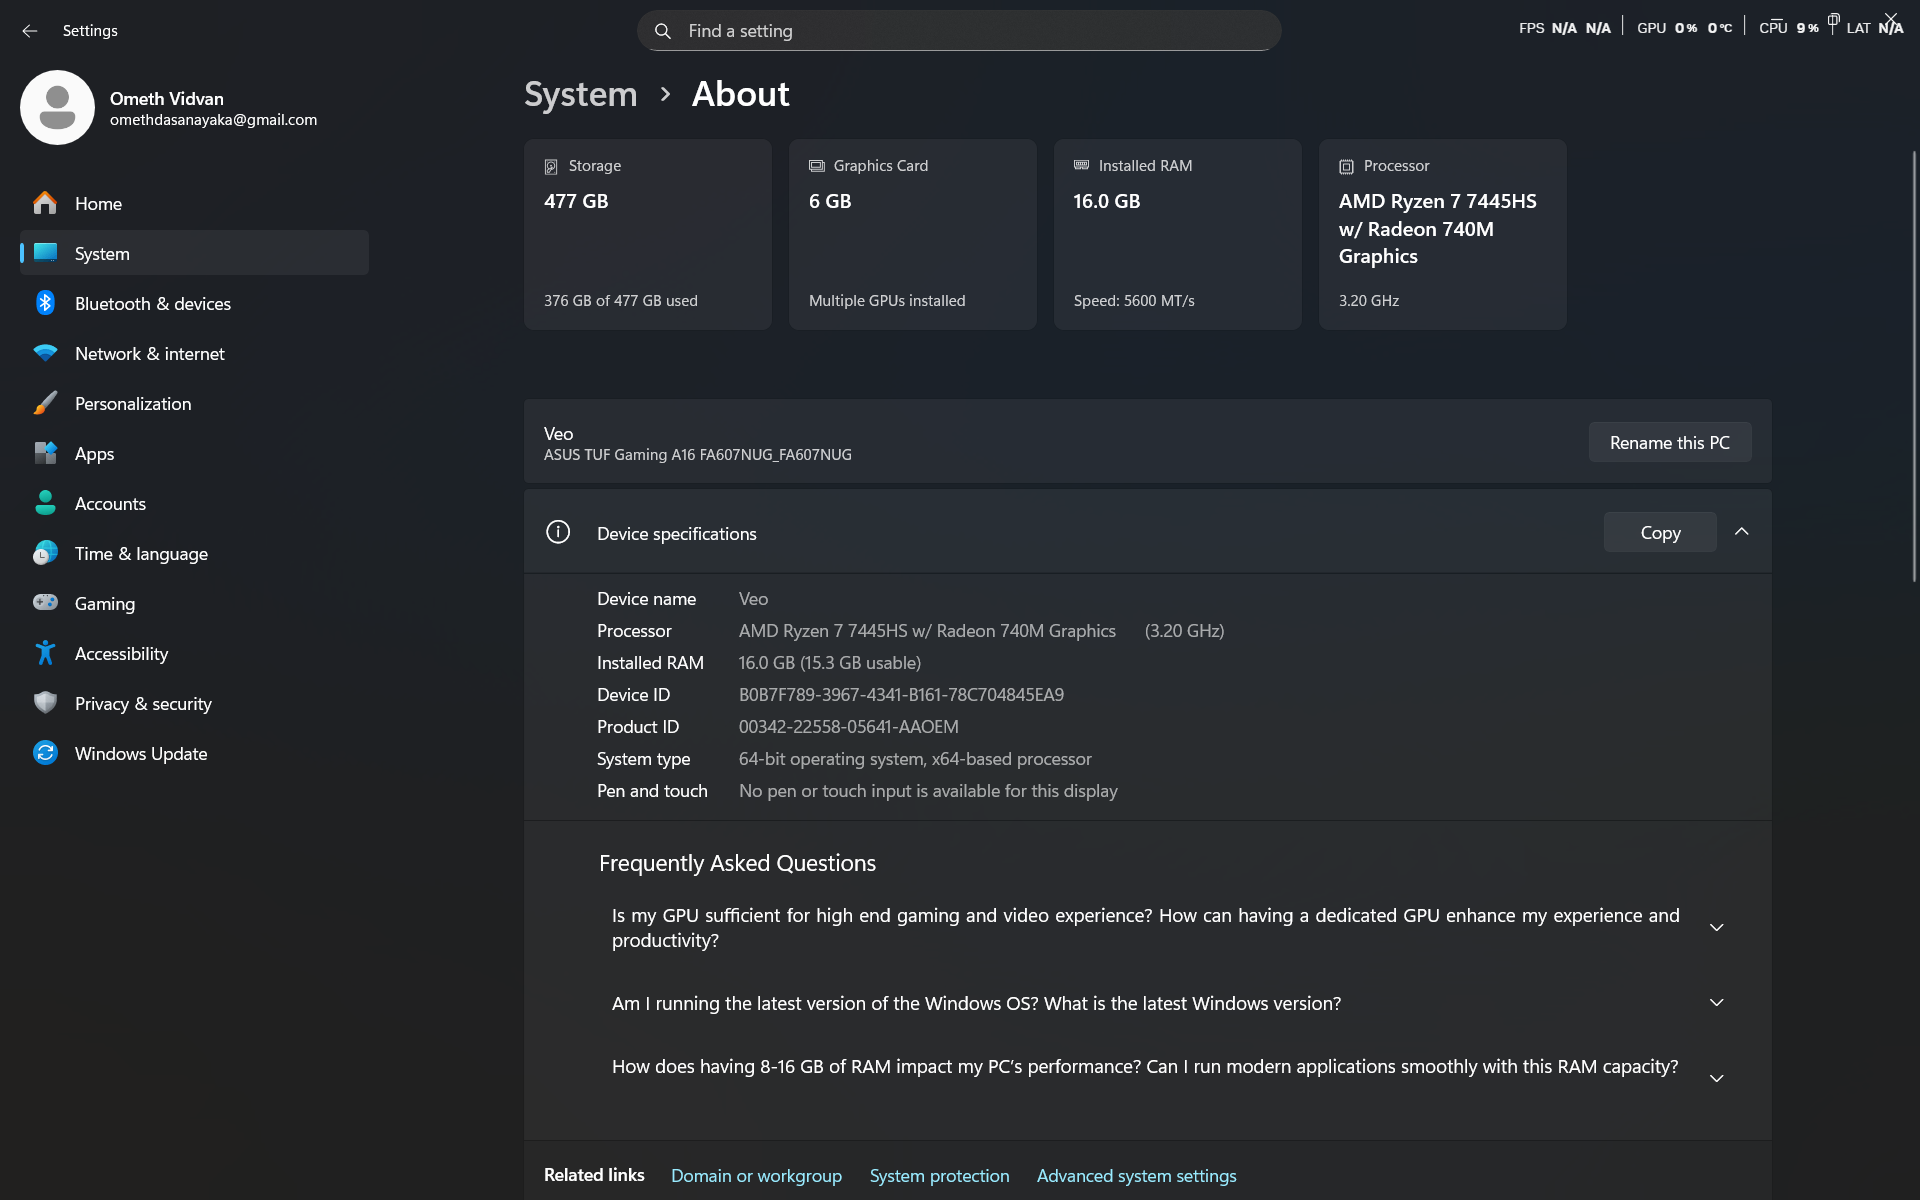
Task: Click the Ometh Vidvan account name
Action: [167, 99]
